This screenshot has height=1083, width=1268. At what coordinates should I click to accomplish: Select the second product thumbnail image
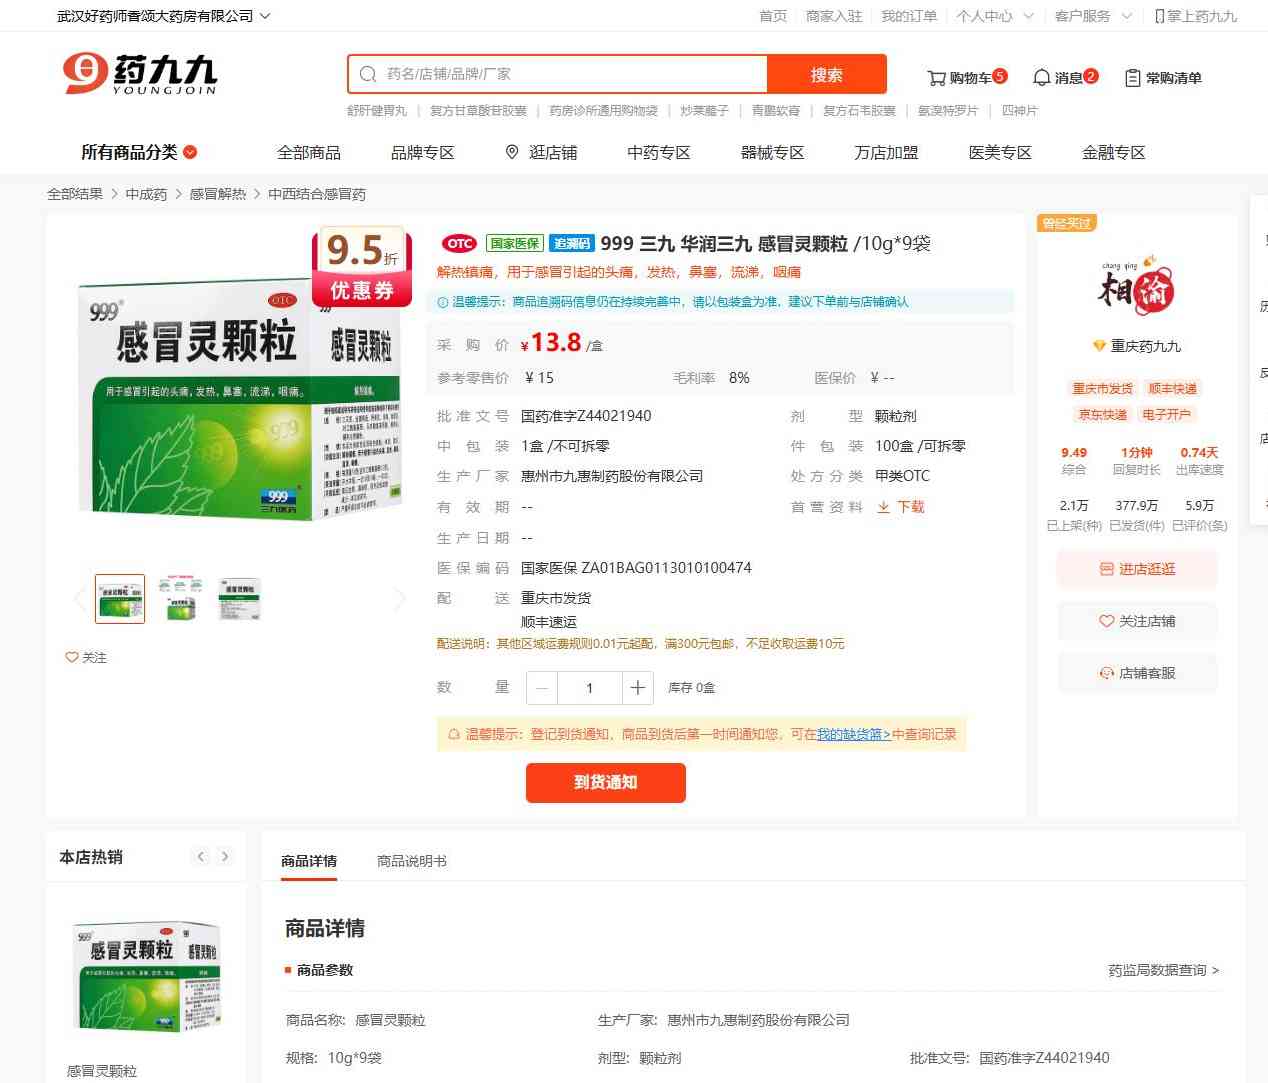coord(180,598)
